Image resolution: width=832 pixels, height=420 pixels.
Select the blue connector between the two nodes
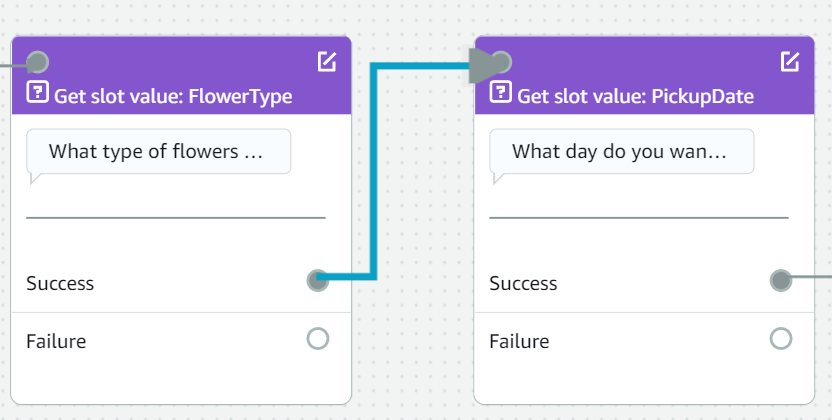click(372, 170)
